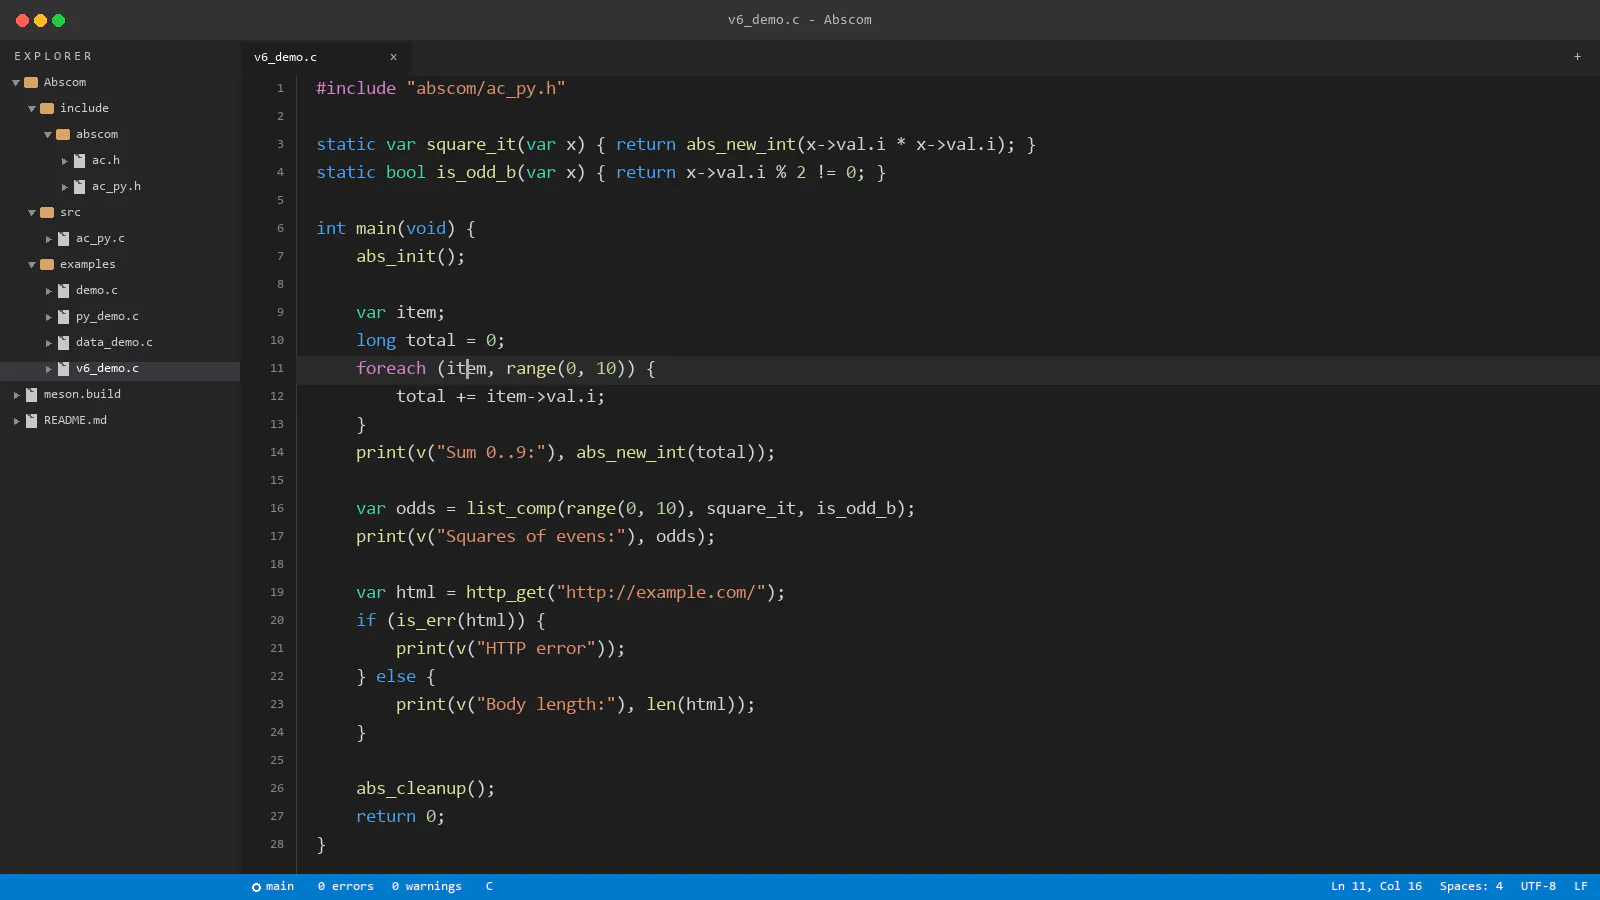The width and height of the screenshot is (1600, 900).
Task: Click abs_cleanup() call in code
Action: (425, 788)
